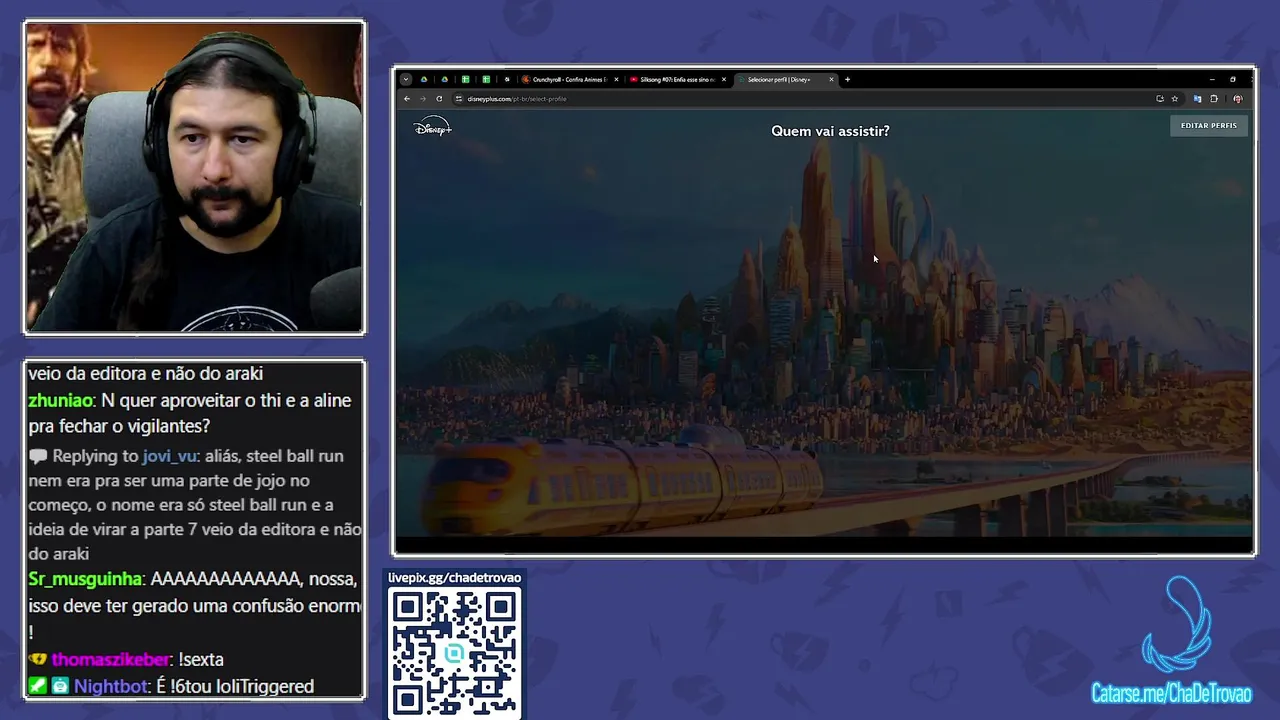Click the "!sexta" chat command text
The image size is (1280, 720).
tap(199, 660)
